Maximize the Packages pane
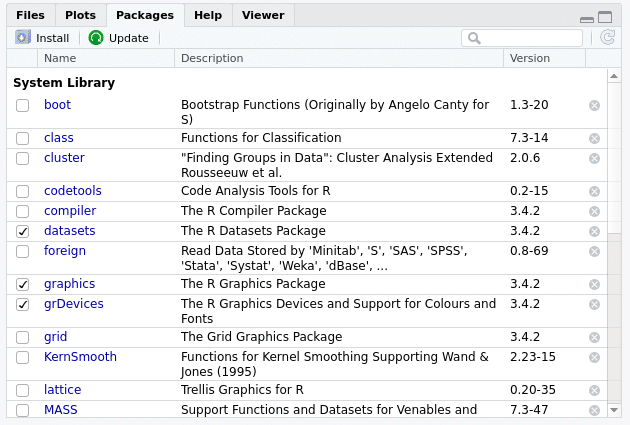630x425 pixels. (x=605, y=17)
